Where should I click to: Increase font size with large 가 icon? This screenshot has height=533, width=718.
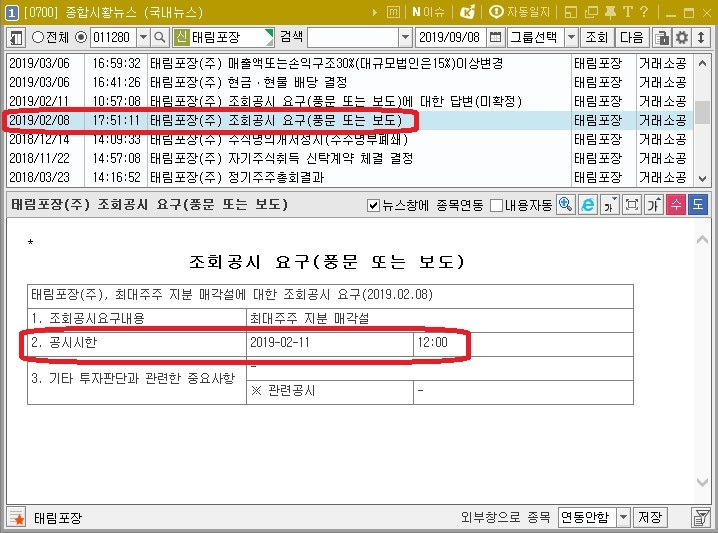pyautogui.click(x=653, y=205)
